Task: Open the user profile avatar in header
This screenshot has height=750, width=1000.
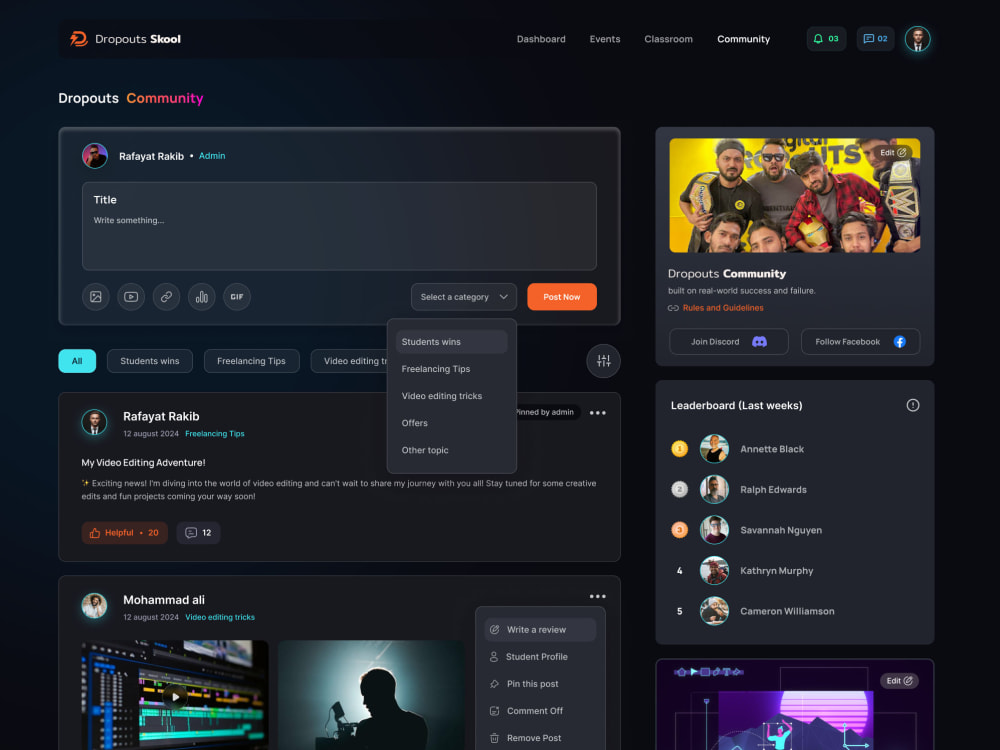Action: pos(917,39)
